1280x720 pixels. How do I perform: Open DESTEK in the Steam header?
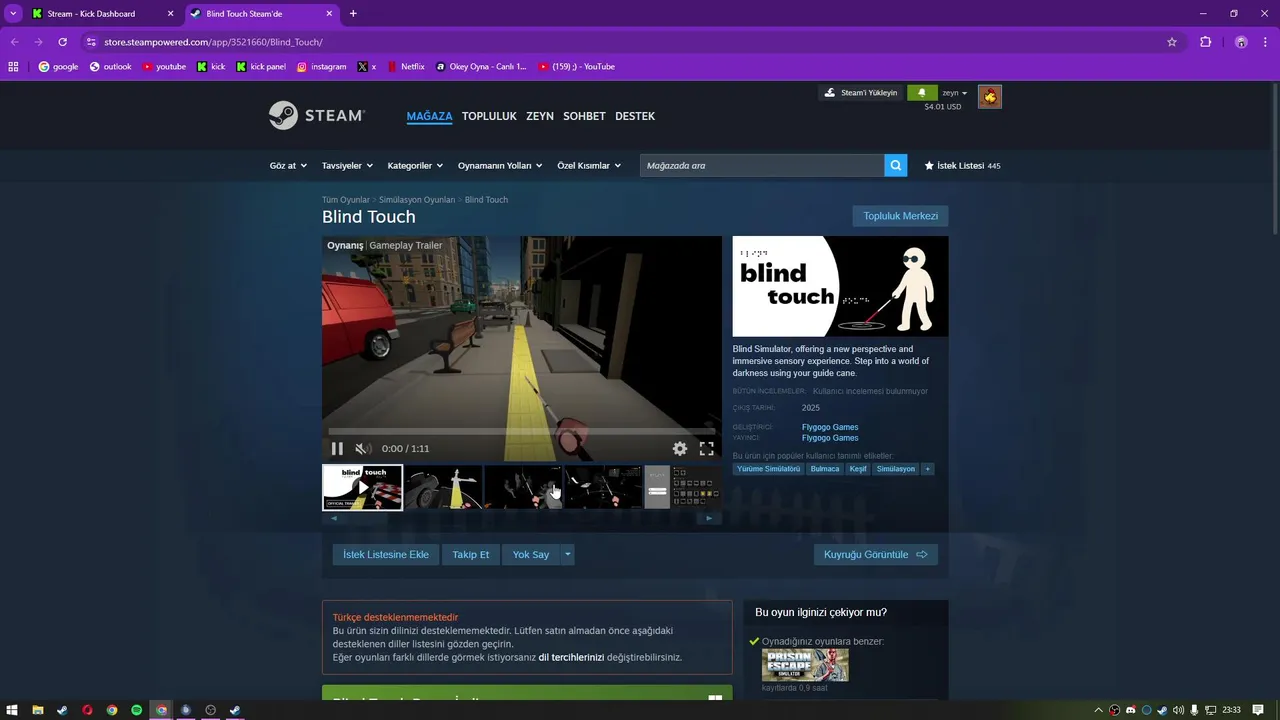pos(635,116)
